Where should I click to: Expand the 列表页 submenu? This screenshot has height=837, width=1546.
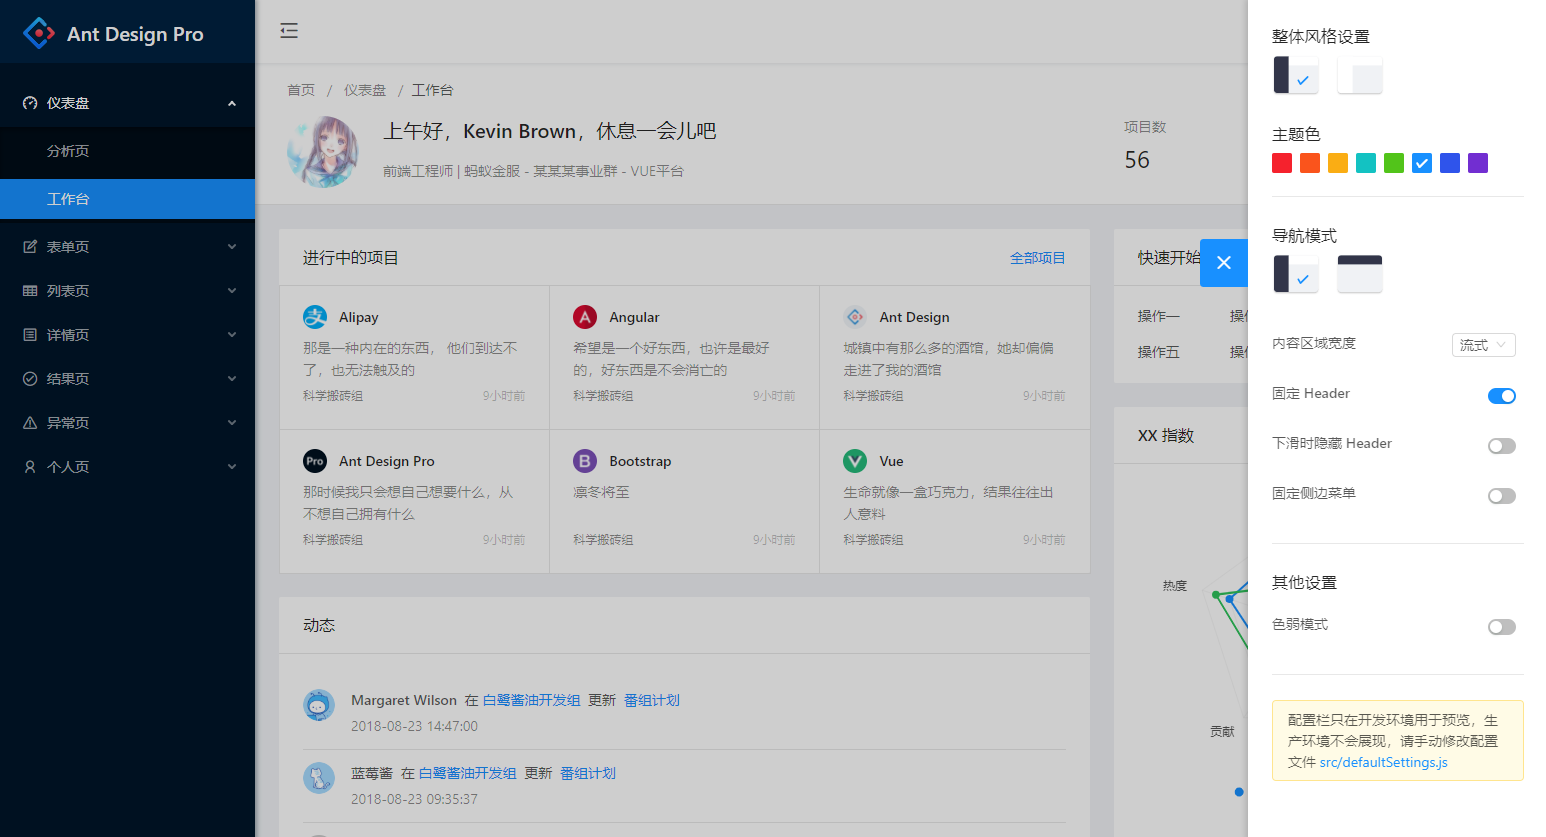(232, 291)
